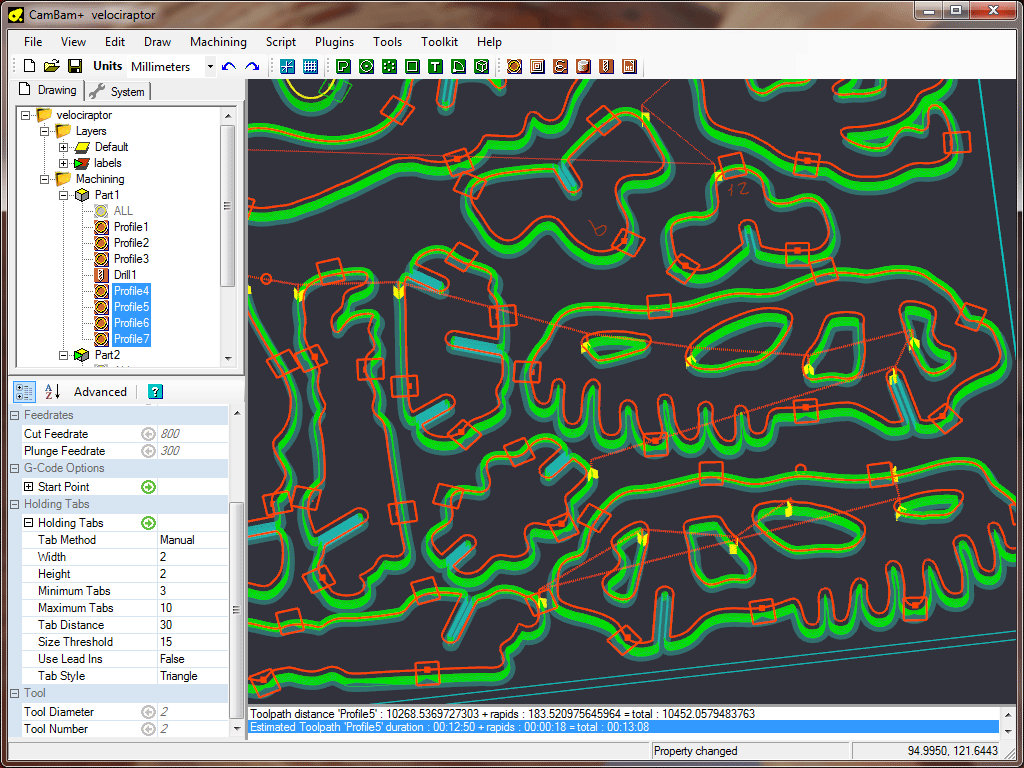1024x768 pixels.
Task: Select the Draw Text tool icon
Action: (x=435, y=67)
